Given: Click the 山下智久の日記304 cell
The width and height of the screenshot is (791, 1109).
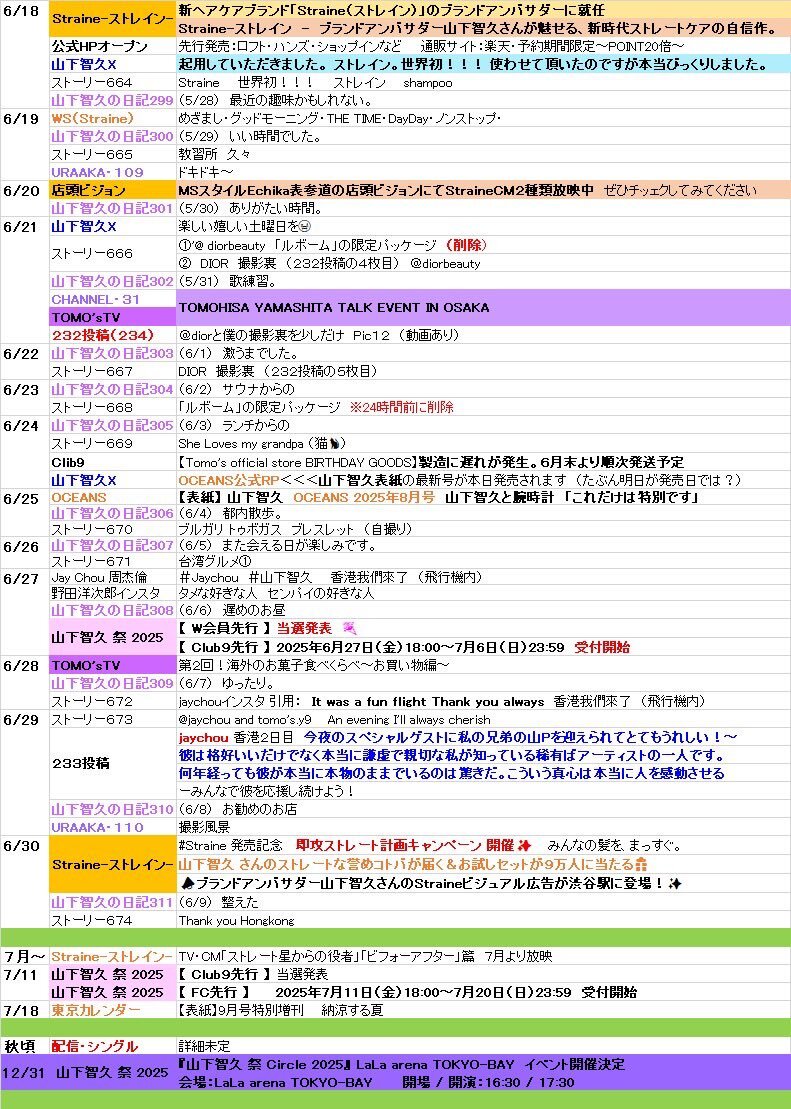Looking at the screenshot, I should click(112, 390).
